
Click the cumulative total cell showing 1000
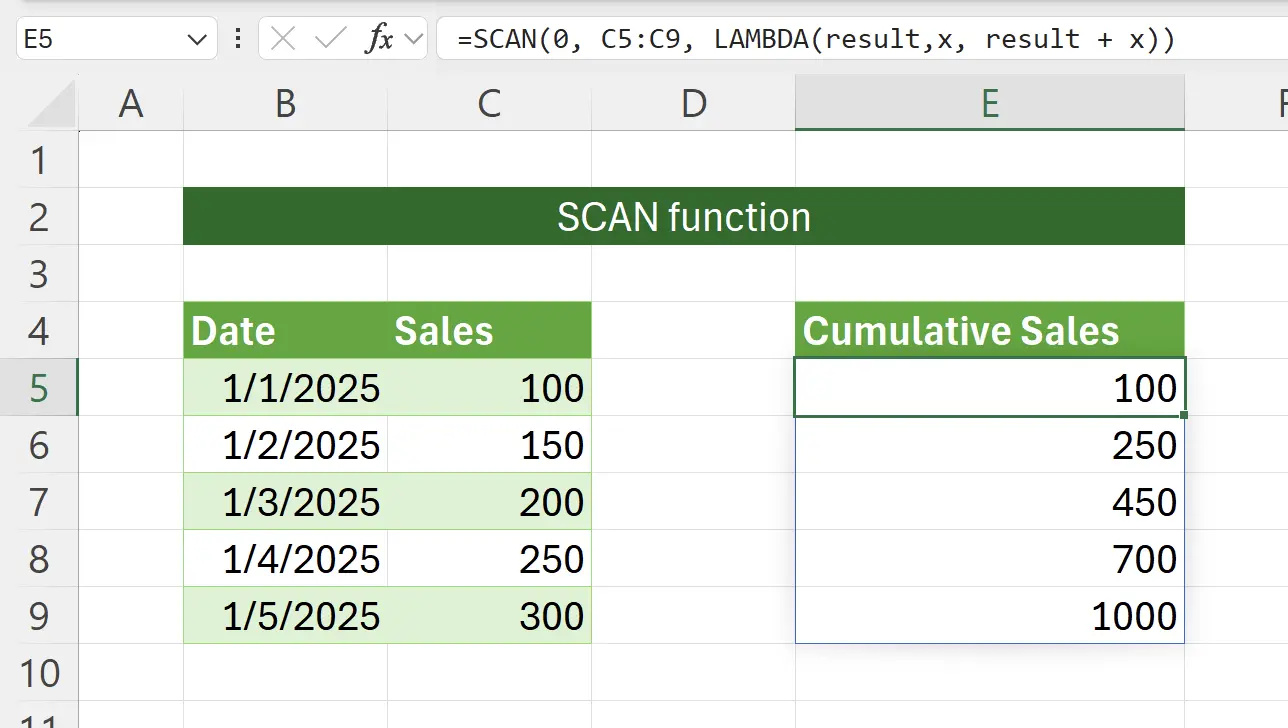pos(989,616)
